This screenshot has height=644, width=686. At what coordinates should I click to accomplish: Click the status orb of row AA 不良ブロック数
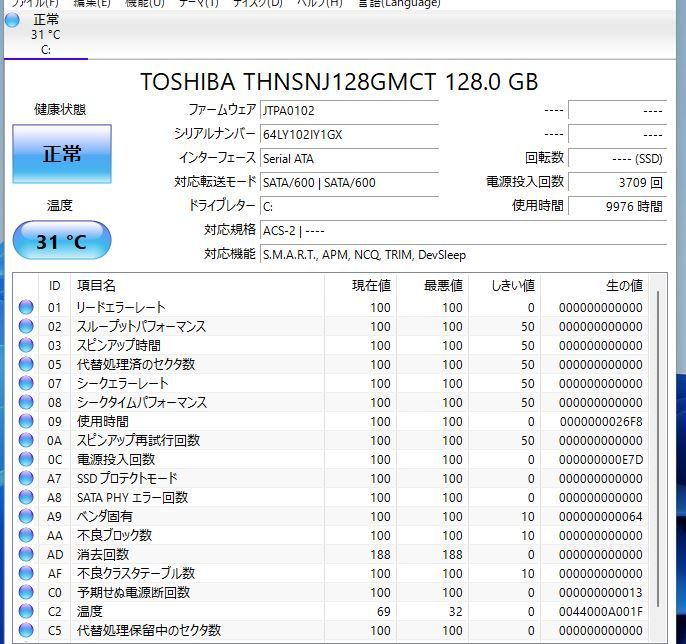pyautogui.click(x=26, y=536)
